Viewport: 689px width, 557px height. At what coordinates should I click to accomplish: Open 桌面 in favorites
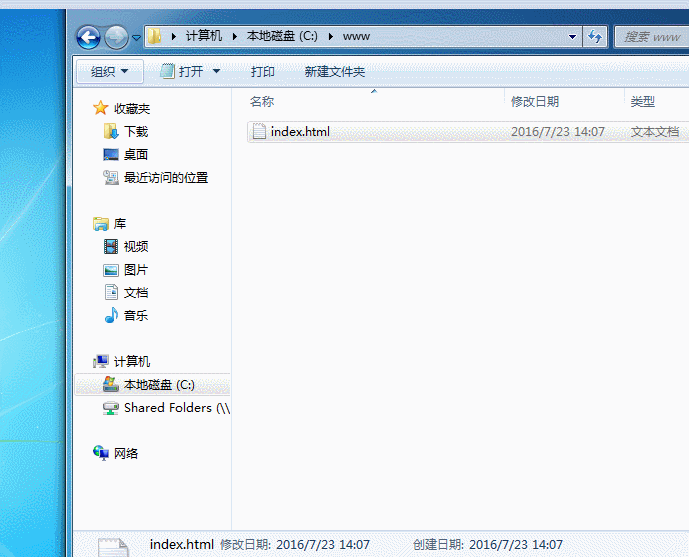click(x=136, y=155)
